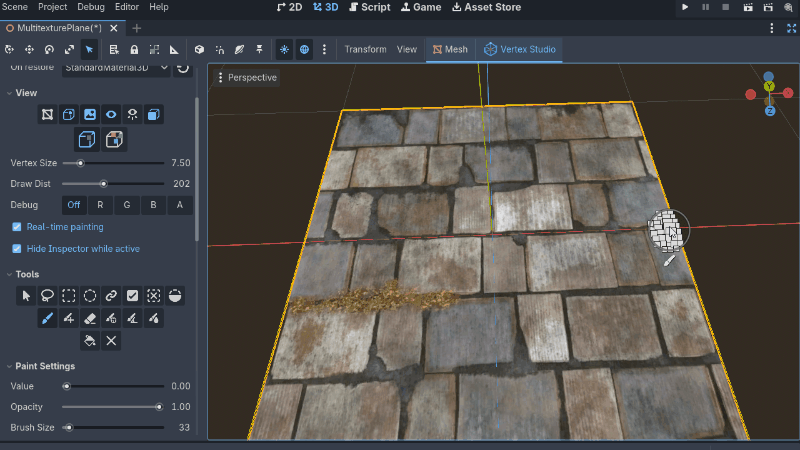The width and height of the screenshot is (800, 450).
Task: Click the lock selected node icon
Action: coord(134,49)
